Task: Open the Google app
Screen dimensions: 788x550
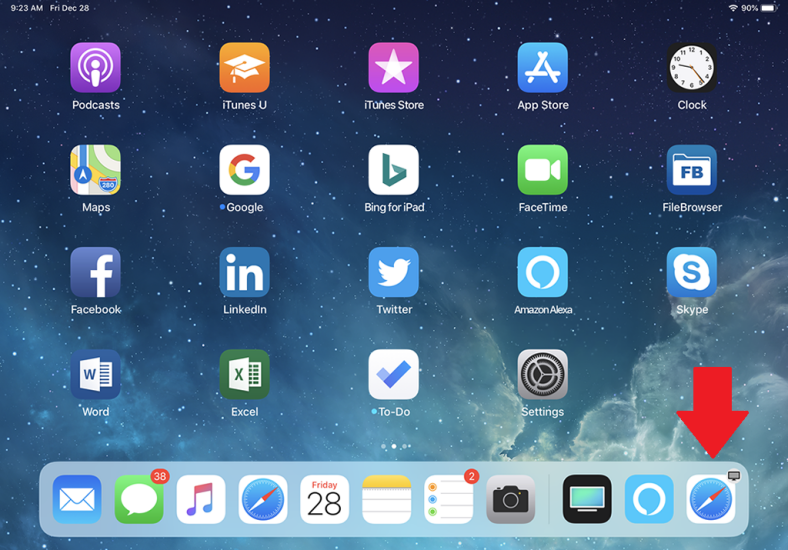Action: (244, 170)
